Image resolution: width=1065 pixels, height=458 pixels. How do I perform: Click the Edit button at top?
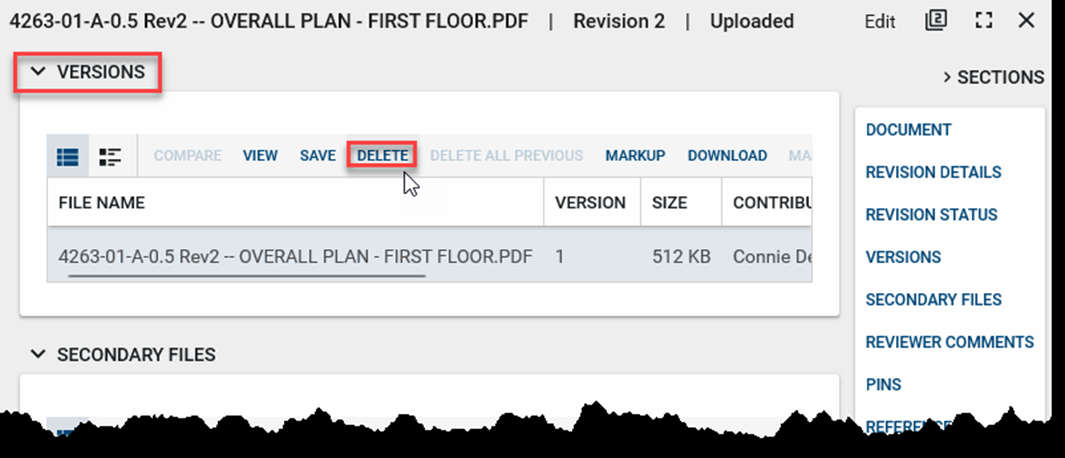[x=880, y=22]
